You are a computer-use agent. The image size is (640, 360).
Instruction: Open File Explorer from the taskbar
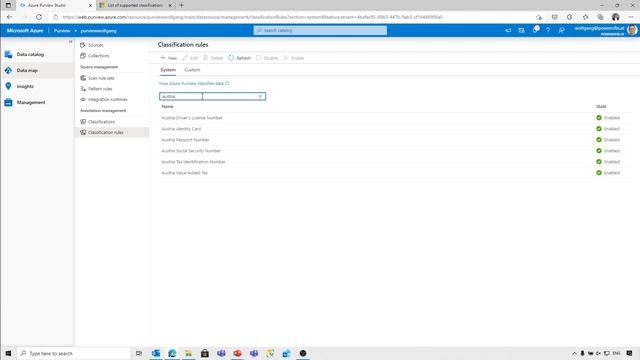pos(189,353)
